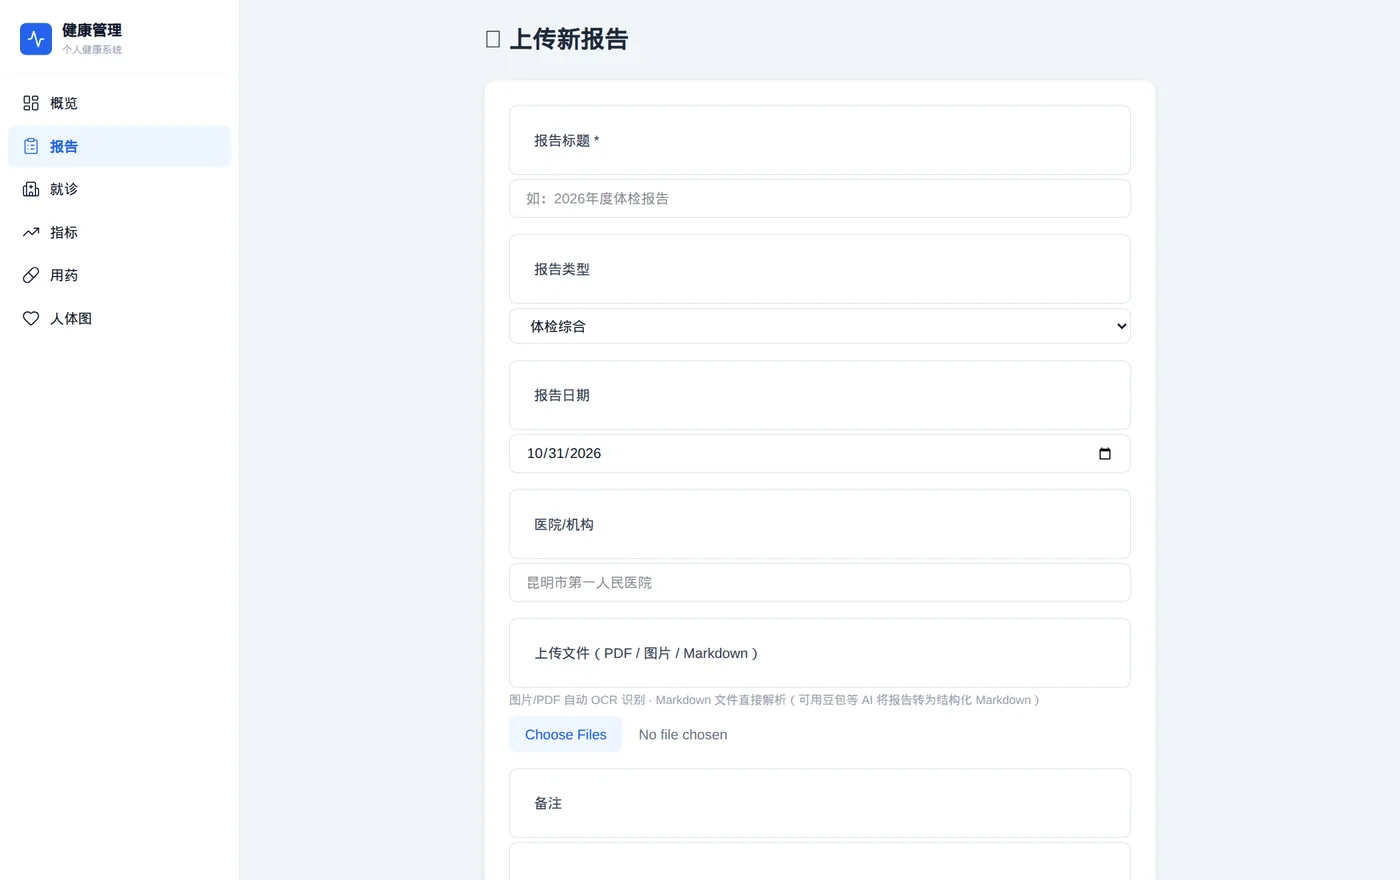Click the 报告 clipboard icon

[x=31, y=146]
